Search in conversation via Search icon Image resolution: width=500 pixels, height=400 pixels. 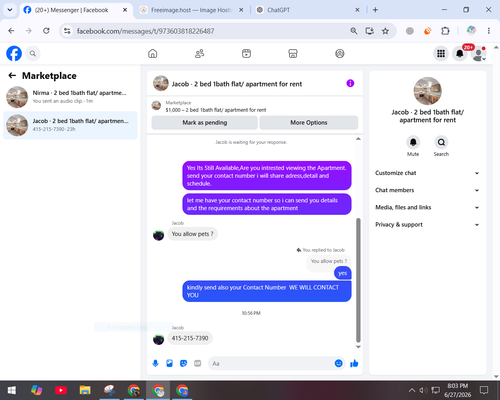441,142
